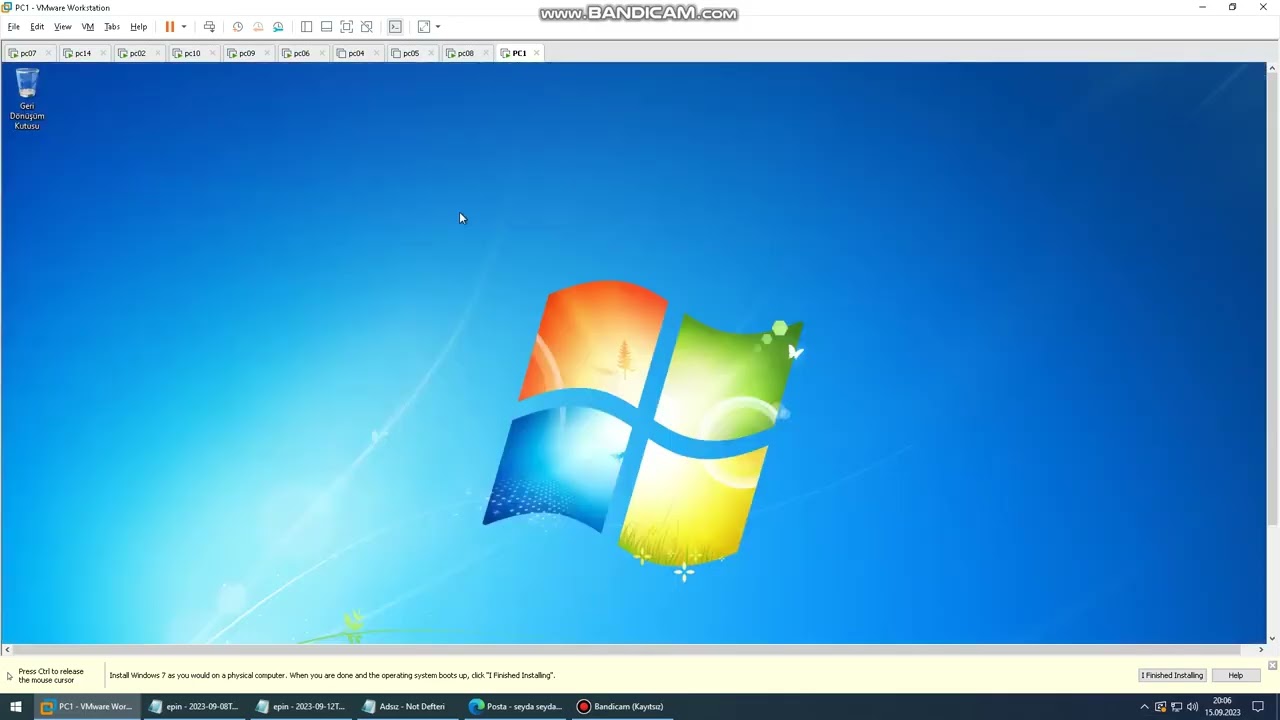Switch to the pc10 tab
The image size is (1280, 720).
point(192,53)
